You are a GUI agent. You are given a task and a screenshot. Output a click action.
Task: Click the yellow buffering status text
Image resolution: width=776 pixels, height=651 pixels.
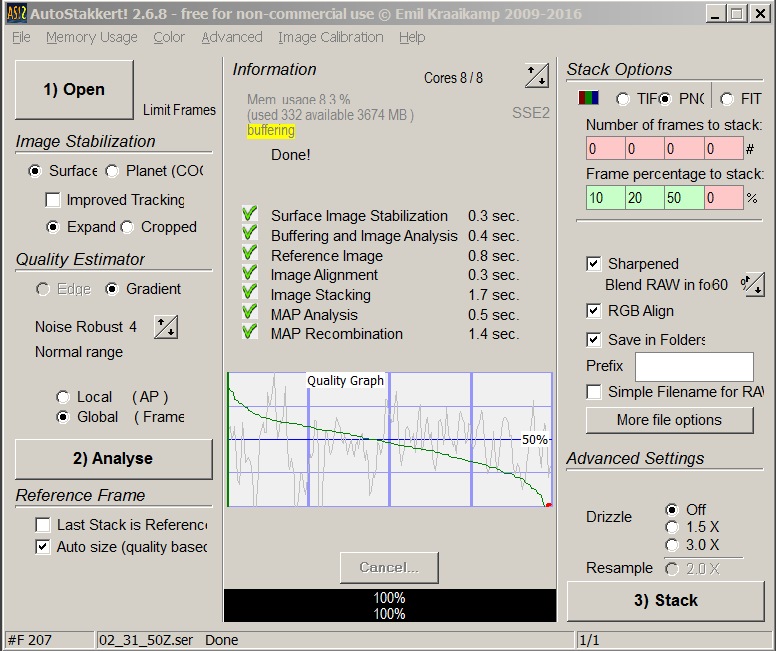pos(271,130)
